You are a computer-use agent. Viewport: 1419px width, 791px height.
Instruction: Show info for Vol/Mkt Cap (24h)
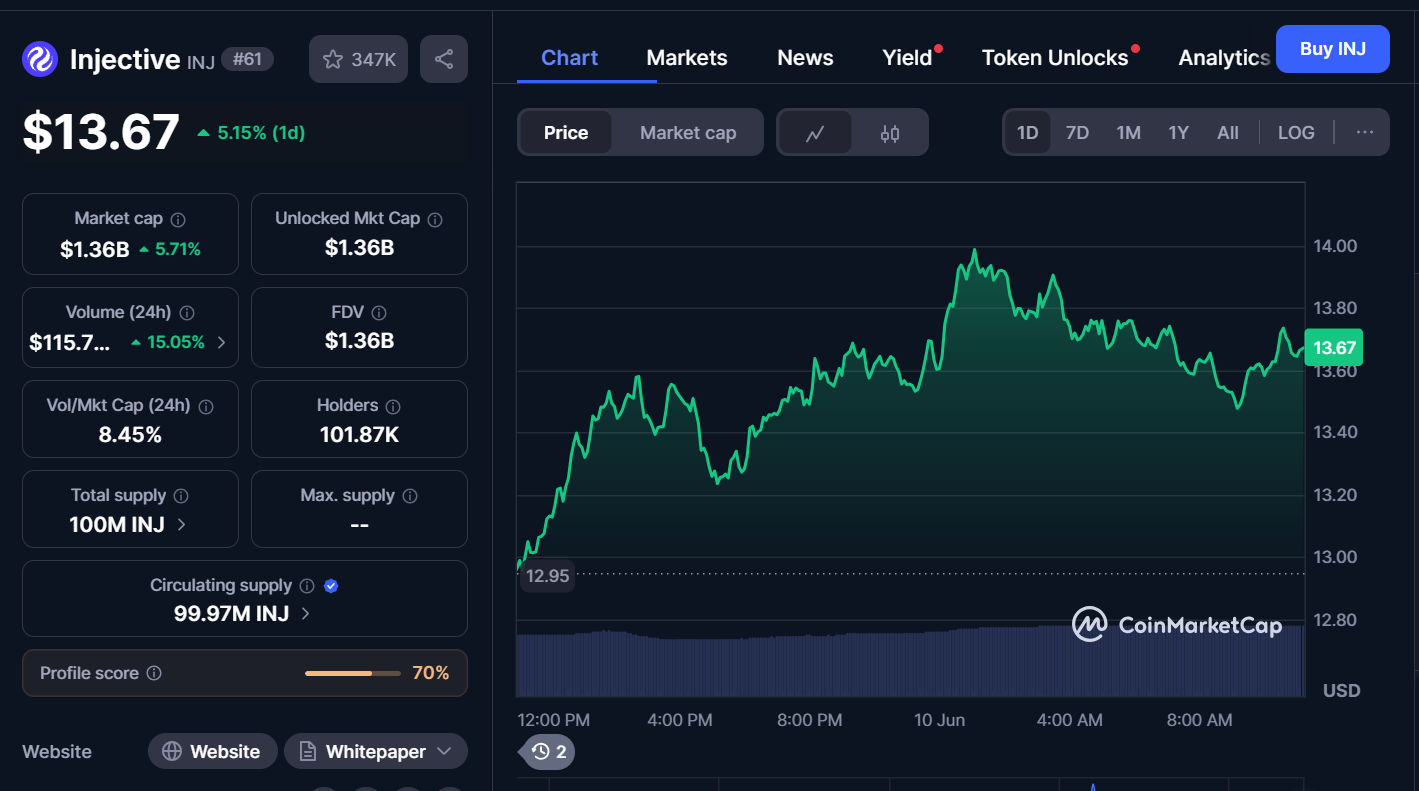click(206, 407)
